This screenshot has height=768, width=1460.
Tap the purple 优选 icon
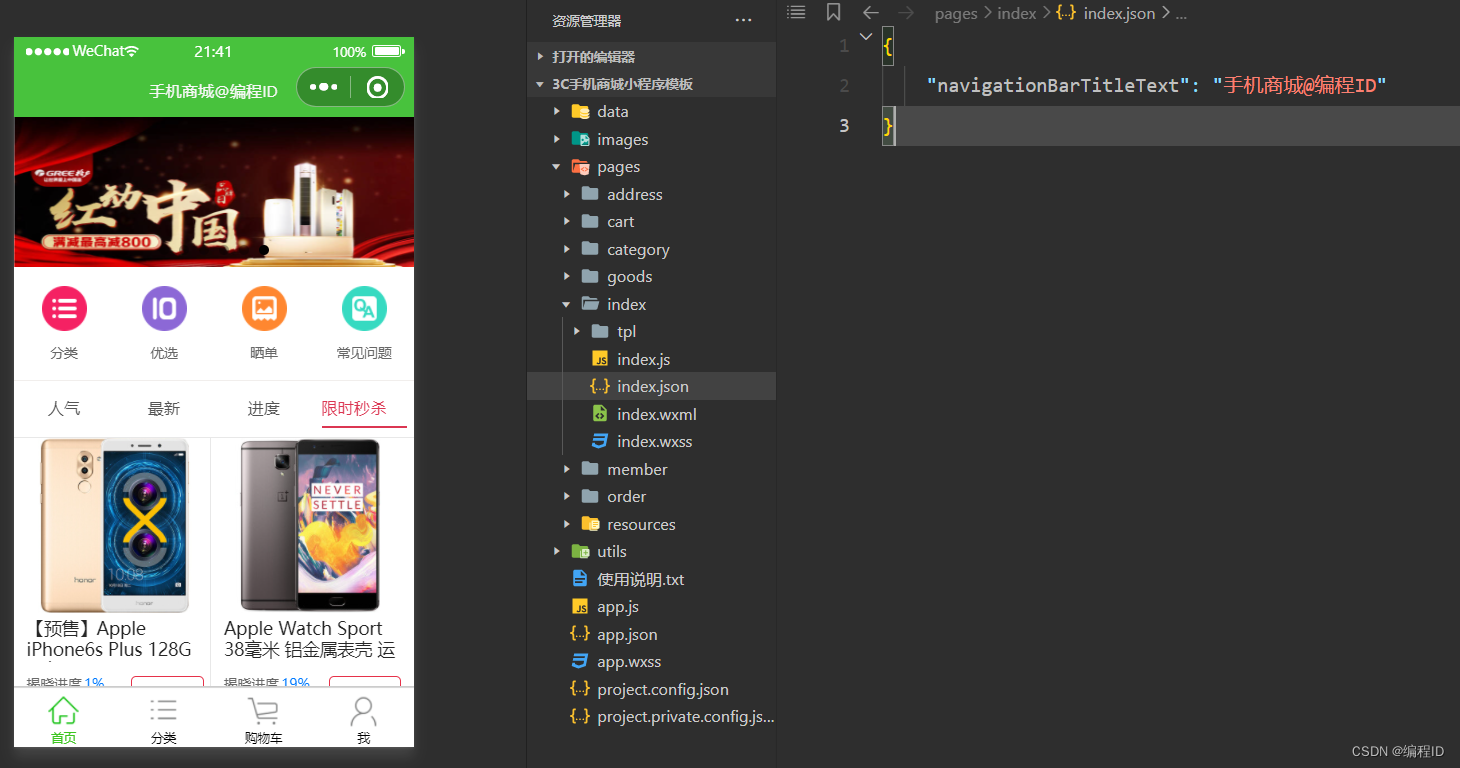164,308
